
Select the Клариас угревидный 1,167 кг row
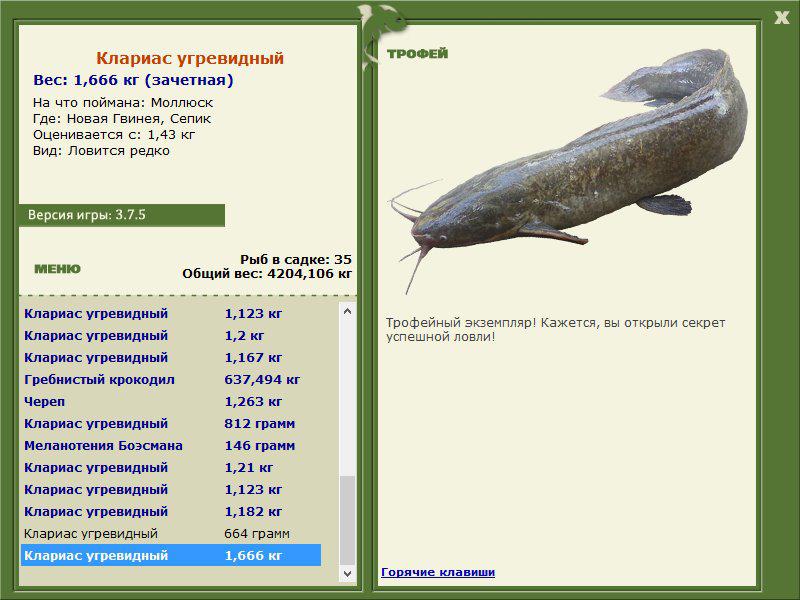click(171, 358)
